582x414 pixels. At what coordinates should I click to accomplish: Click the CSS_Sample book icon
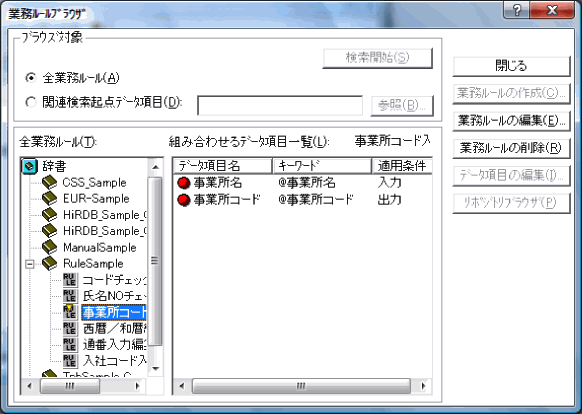pos(49,183)
